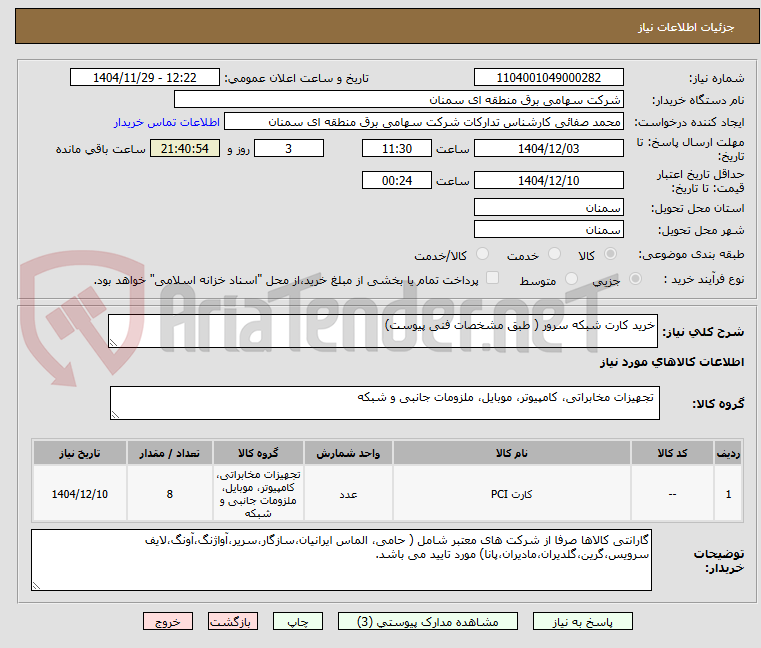Screen dimensions: 761x648
Task: Select the خدمت radio button
Action: click(x=554, y=254)
